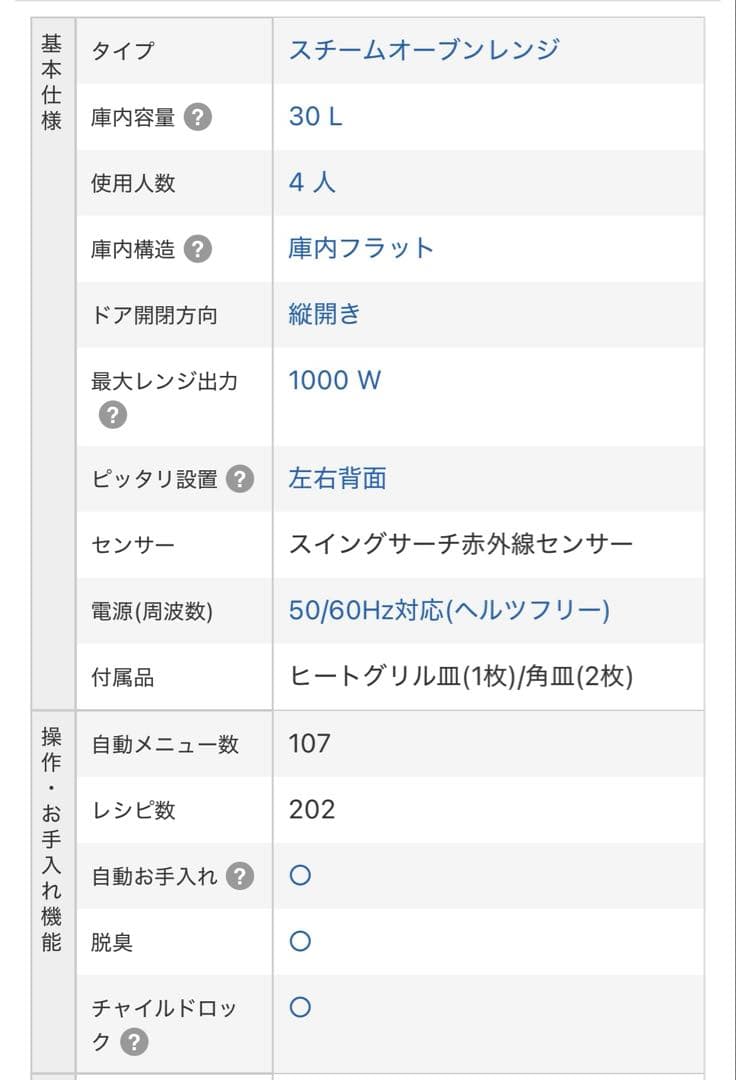Select the 操作・お手入れ機能 section header
Screen dimensions: 736x1080
pos(52,838)
